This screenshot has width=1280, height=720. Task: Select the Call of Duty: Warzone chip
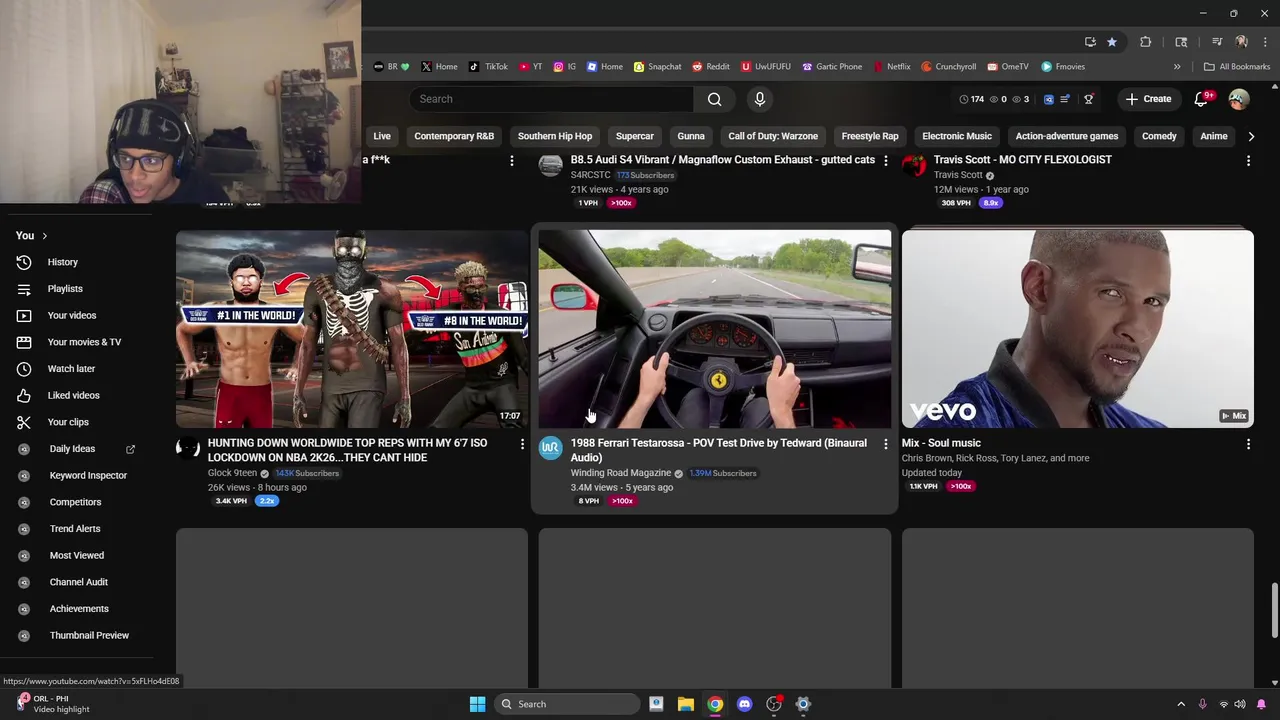coord(773,136)
